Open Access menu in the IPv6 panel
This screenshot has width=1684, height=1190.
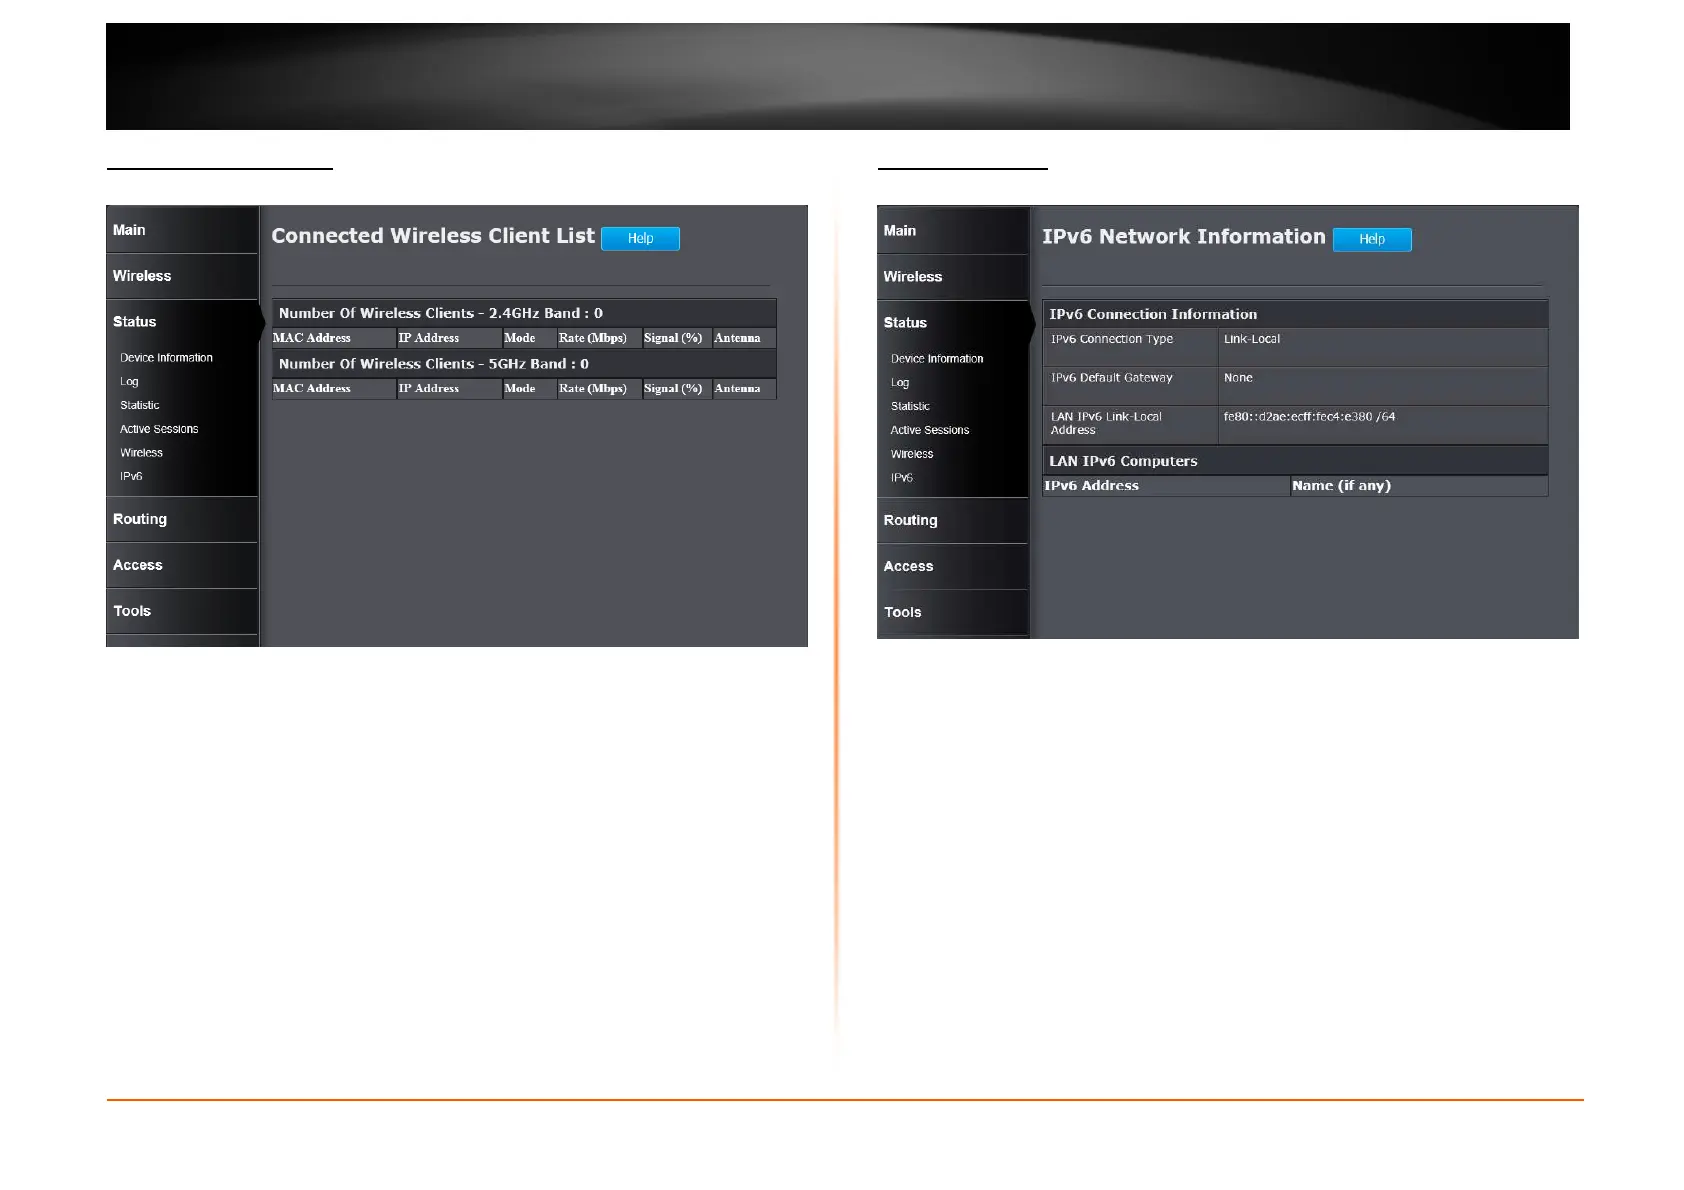click(x=953, y=566)
